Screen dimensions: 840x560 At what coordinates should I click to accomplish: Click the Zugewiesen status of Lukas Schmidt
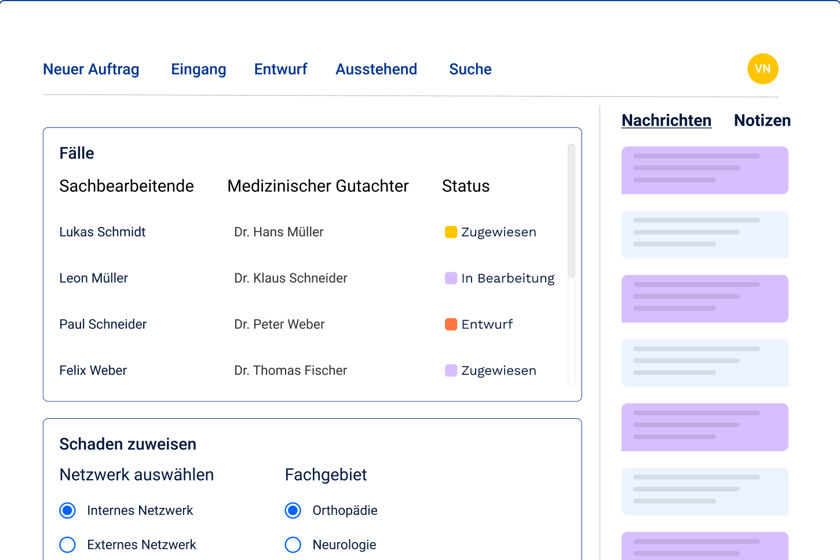pyautogui.click(x=499, y=232)
